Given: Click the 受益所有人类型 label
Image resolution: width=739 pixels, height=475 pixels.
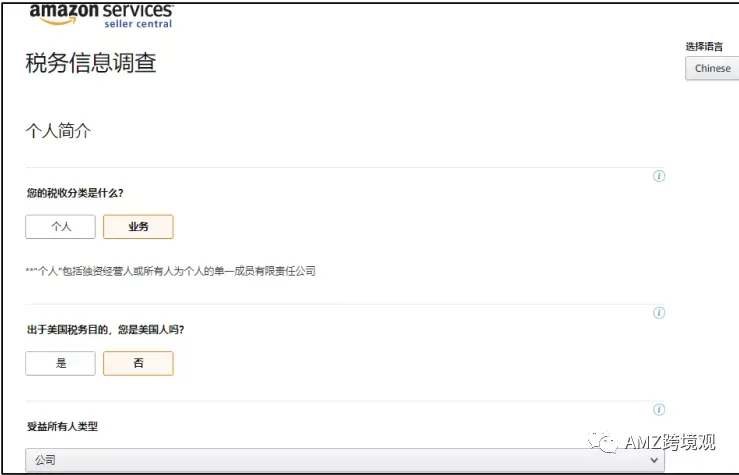Looking at the screenshot, I should pos(62,426).
